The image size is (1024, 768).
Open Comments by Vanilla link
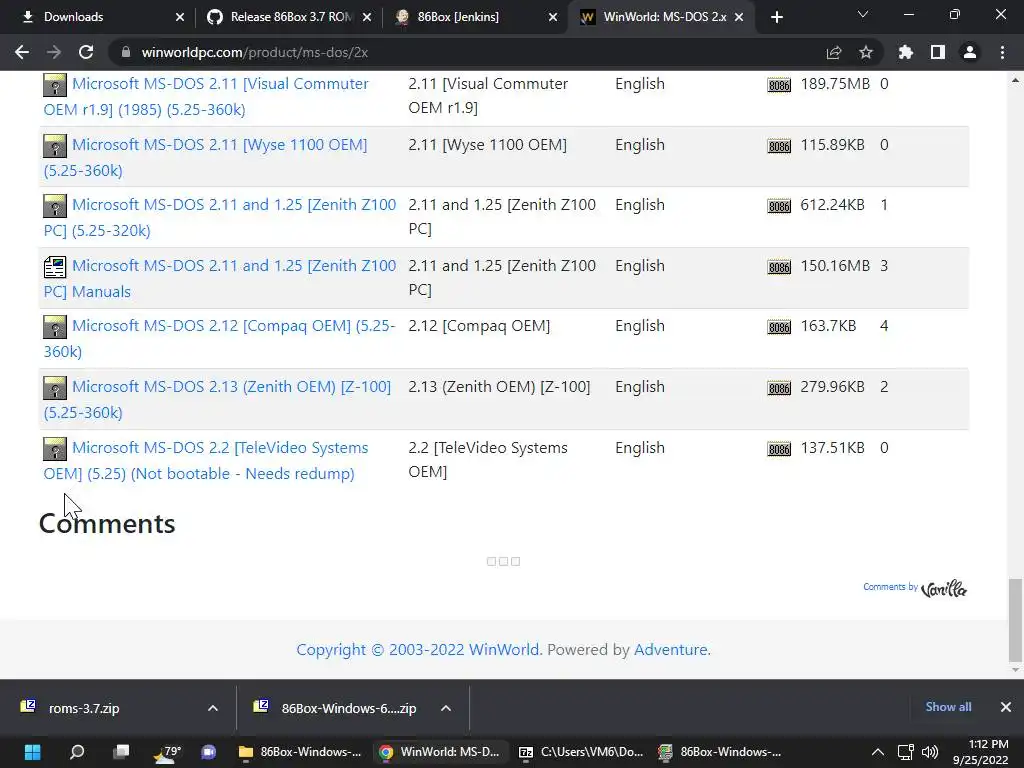click(x=915, y=588)
